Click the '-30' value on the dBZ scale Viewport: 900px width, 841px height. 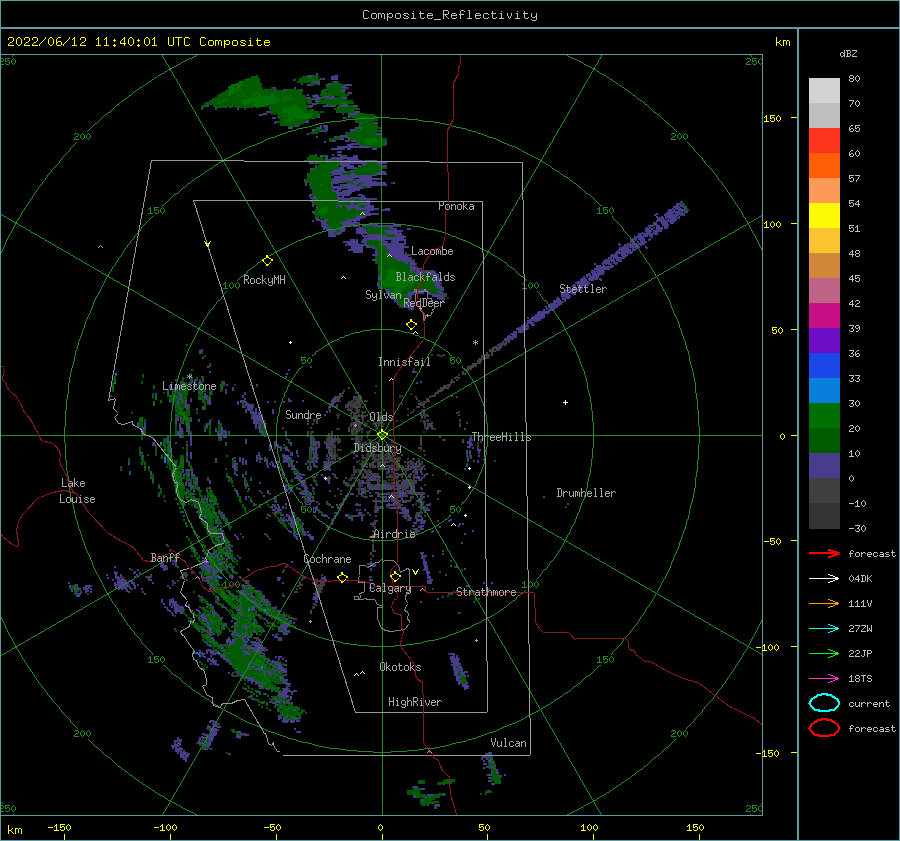pyautogui.click(x=858, y=528)
